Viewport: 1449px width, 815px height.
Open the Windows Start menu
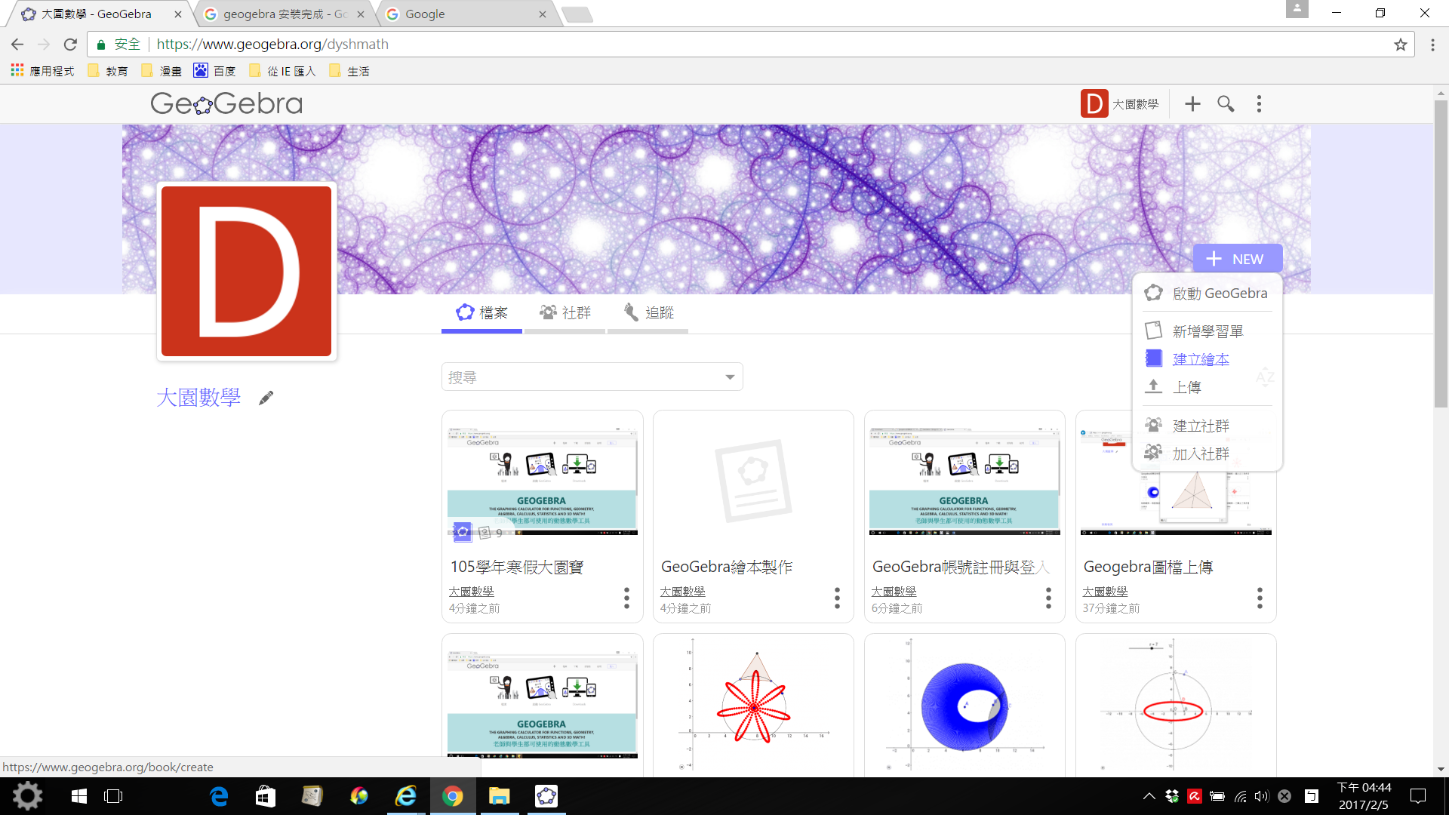[x=79, y=796]
